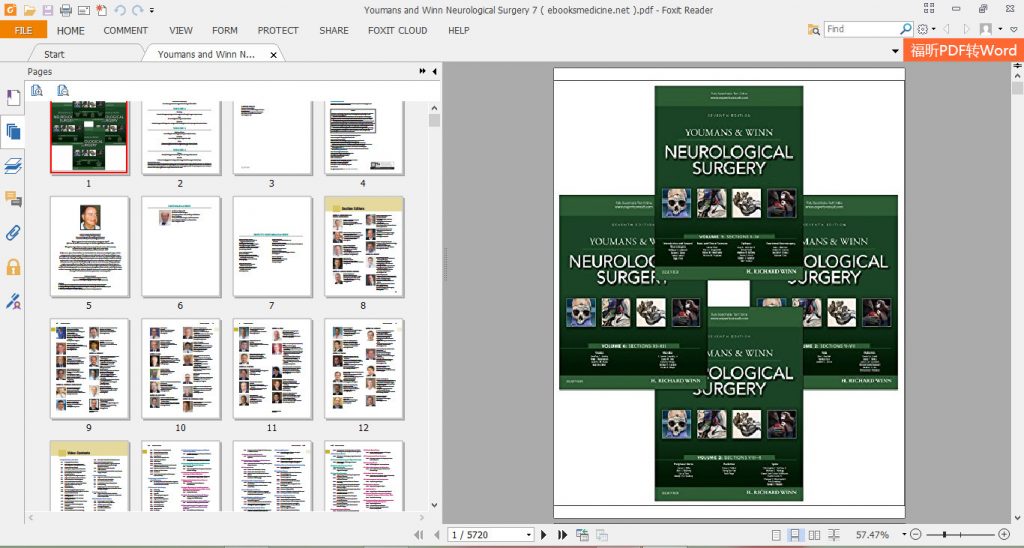This screenshot has width=1024, height=548.
Task: Open the user account dropdown arrow
Action: pyautogui.click(x=1000, y=29)
